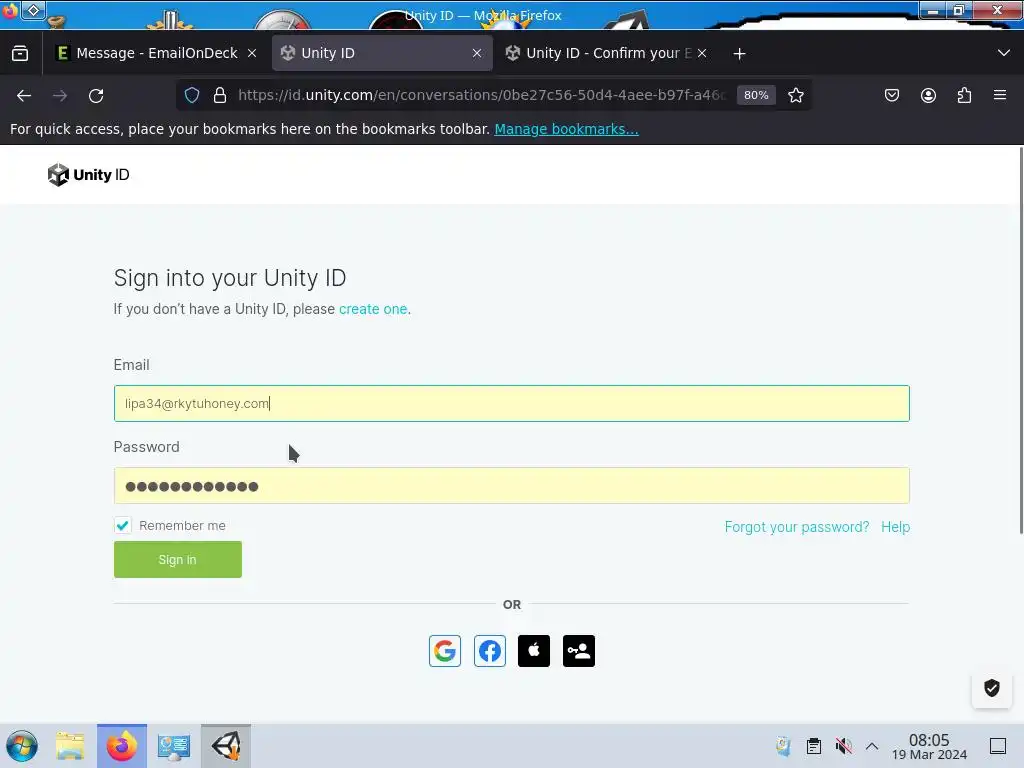The image size is (1024, 768).
Task: Expand the list all tabs chevron
Action: pos(1004,53)
